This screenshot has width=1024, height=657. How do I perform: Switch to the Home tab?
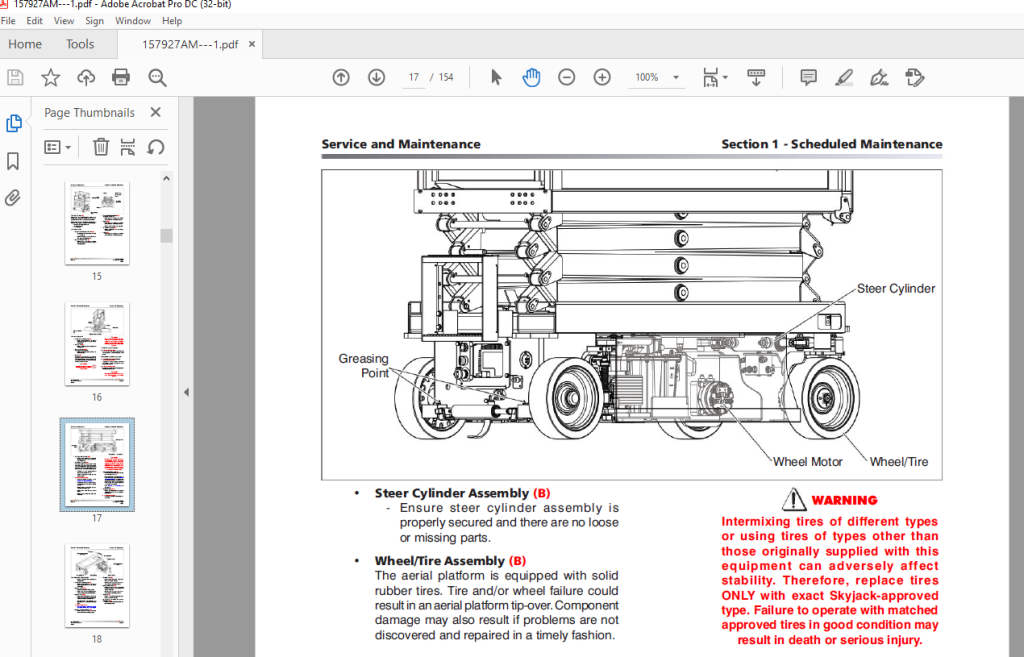click(x=25, y=44)
